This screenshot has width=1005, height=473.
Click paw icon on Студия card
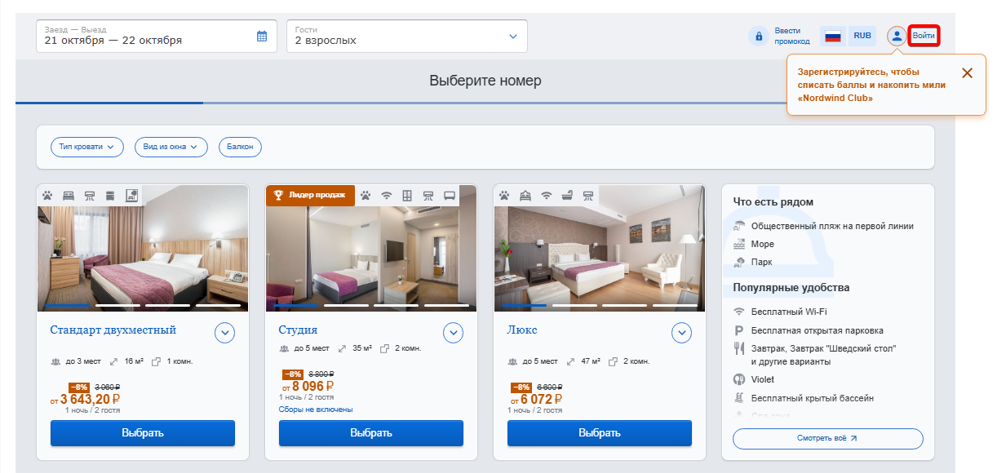pyautogui.click(x=365, y=195)
